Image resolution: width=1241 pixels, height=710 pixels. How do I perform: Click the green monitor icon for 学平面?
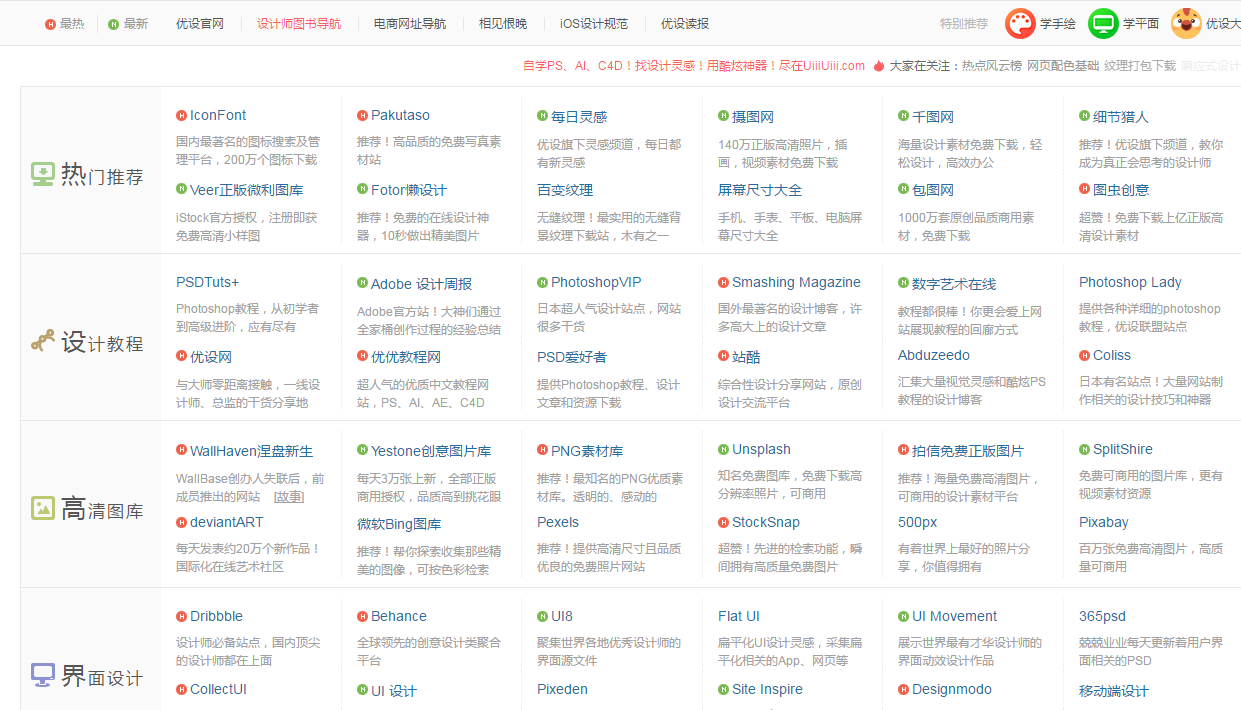coord(1103,23)
